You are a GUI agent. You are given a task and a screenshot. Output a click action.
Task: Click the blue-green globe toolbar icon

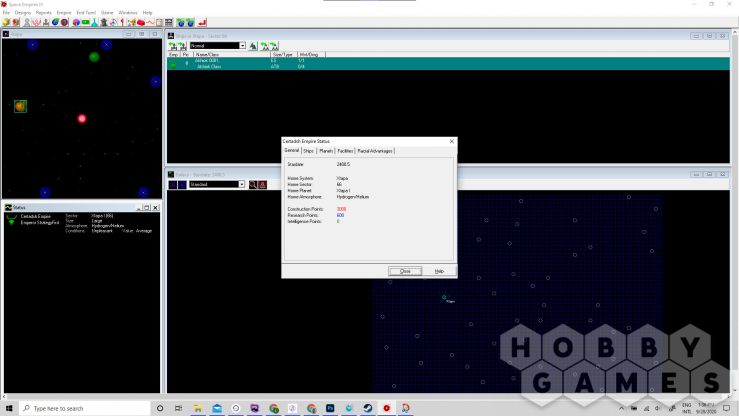pos(55,22)
